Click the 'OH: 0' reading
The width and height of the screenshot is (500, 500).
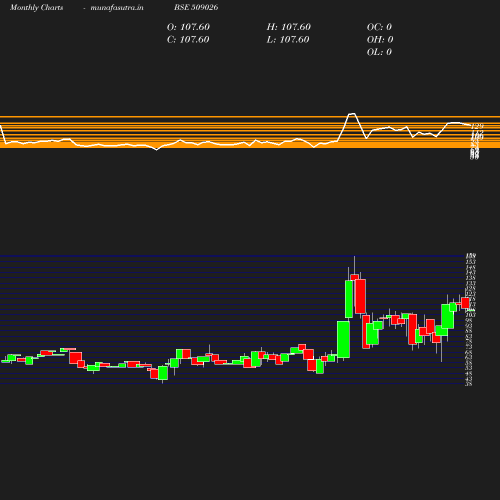(380, 40)
